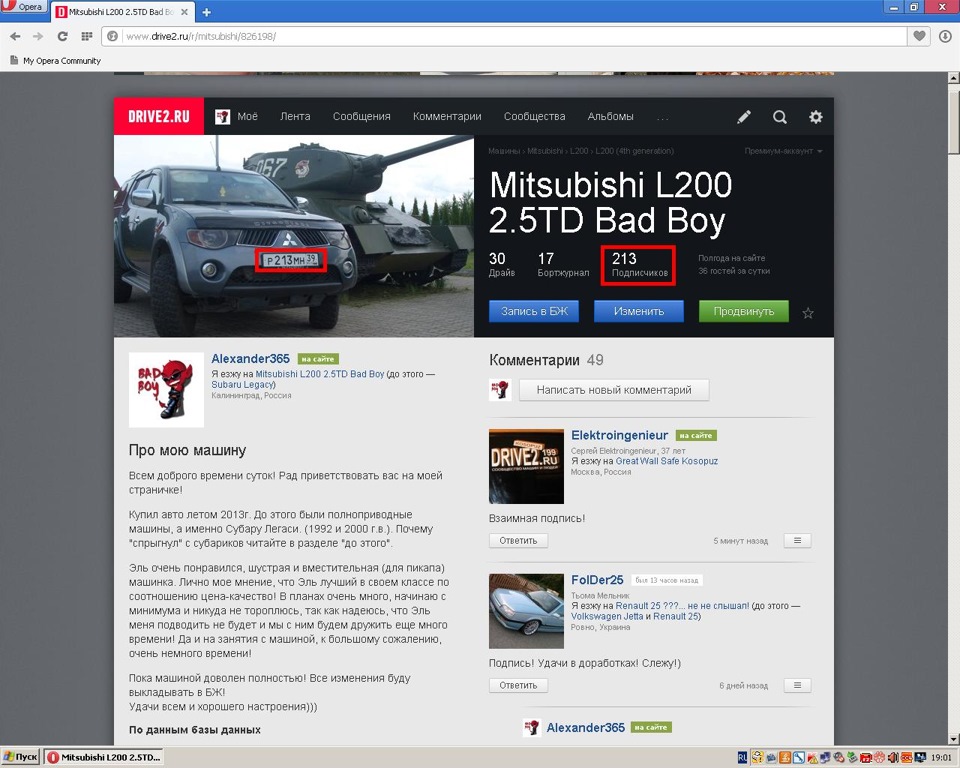Click the tray clock showing 19:01
Image resolution: width=960 pixels, height=768 pixels.
click(x=942, y=758)
